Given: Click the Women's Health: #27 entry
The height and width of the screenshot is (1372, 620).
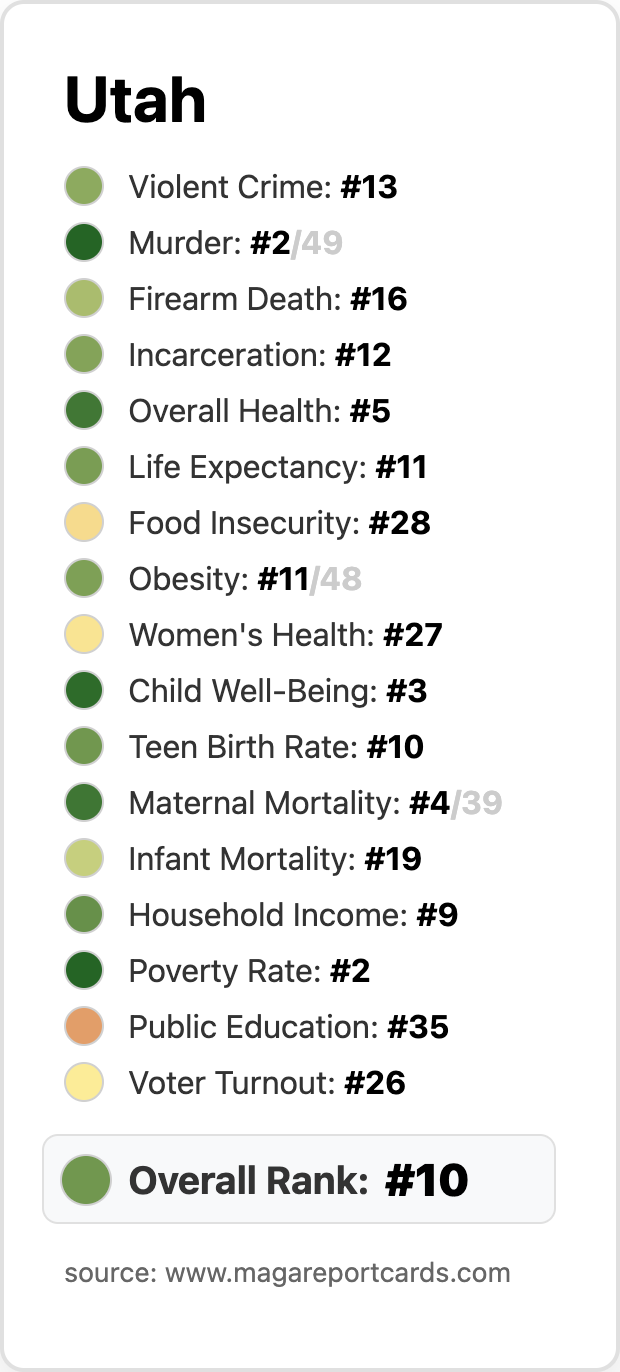Looking at the screenshot, I should tap(286, 635).
